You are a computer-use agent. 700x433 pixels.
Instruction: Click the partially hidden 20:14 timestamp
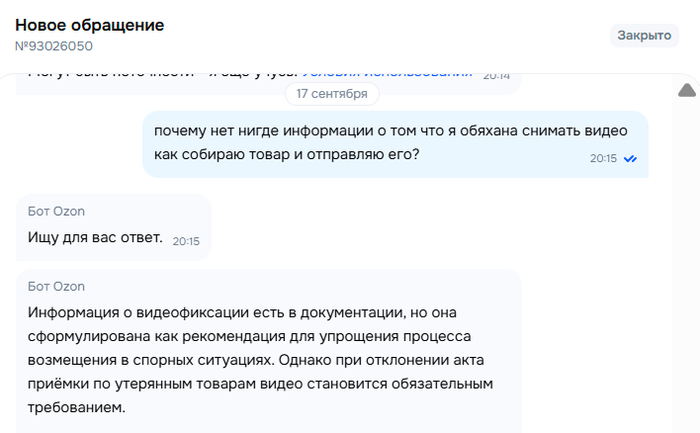[x=496, y=76]
